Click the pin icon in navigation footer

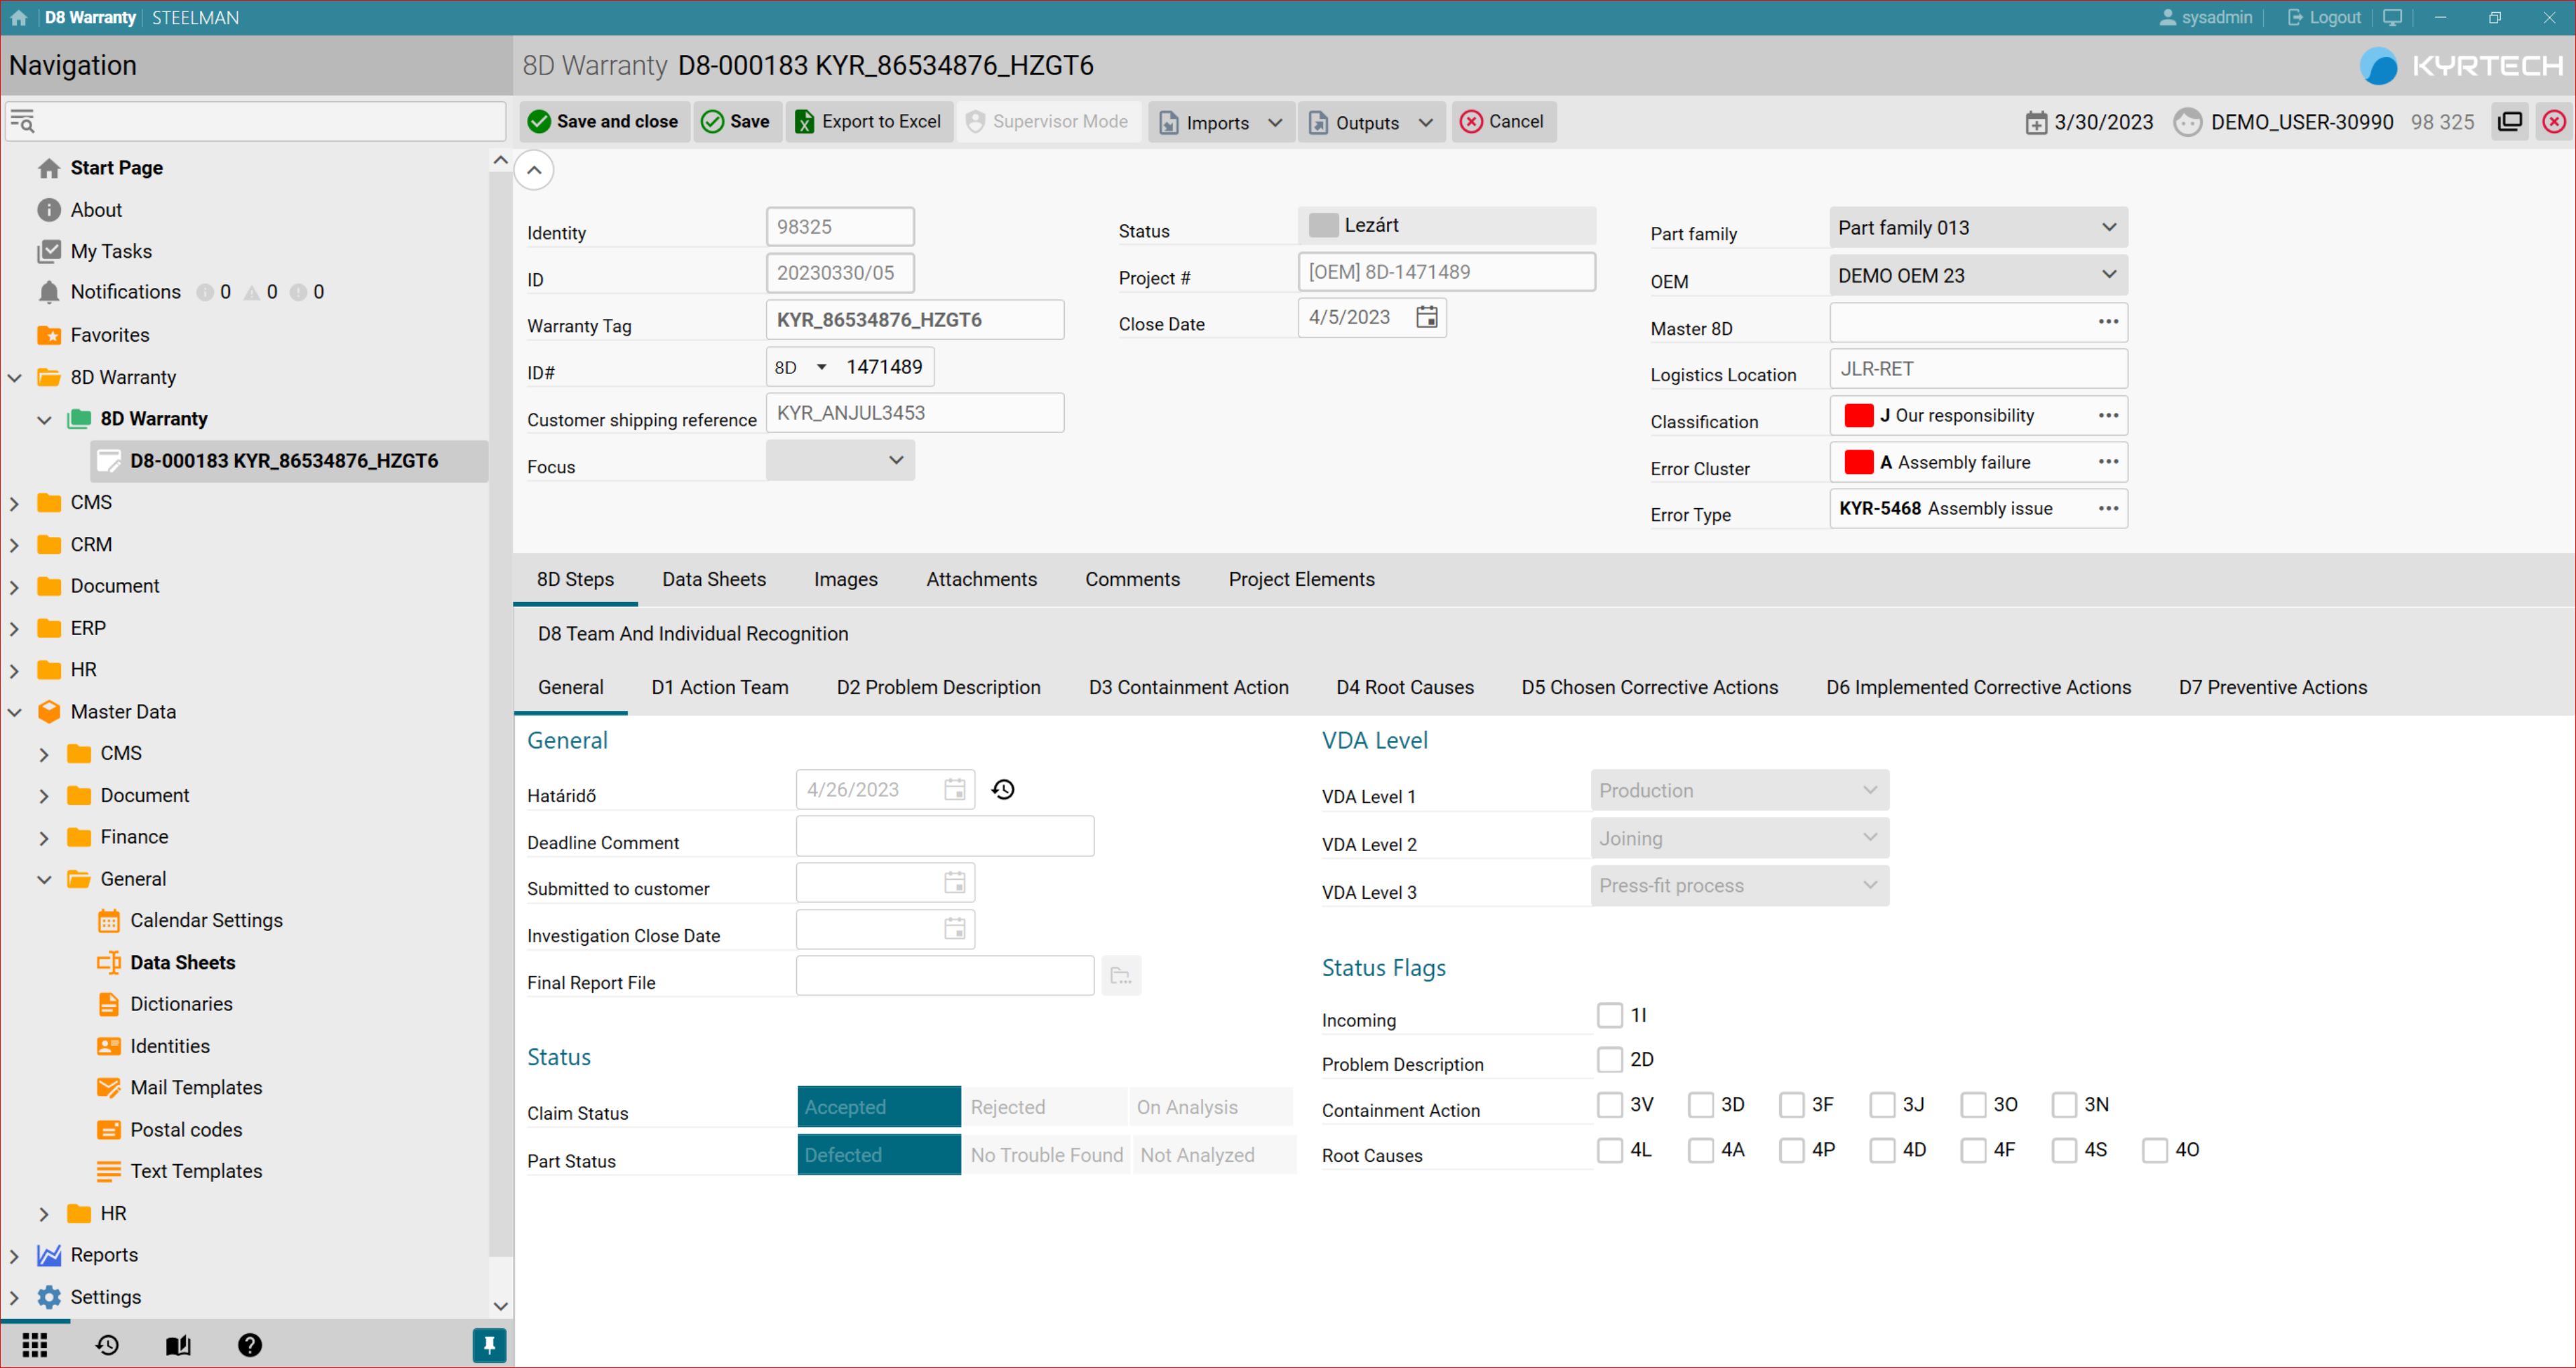(489, 1345)
